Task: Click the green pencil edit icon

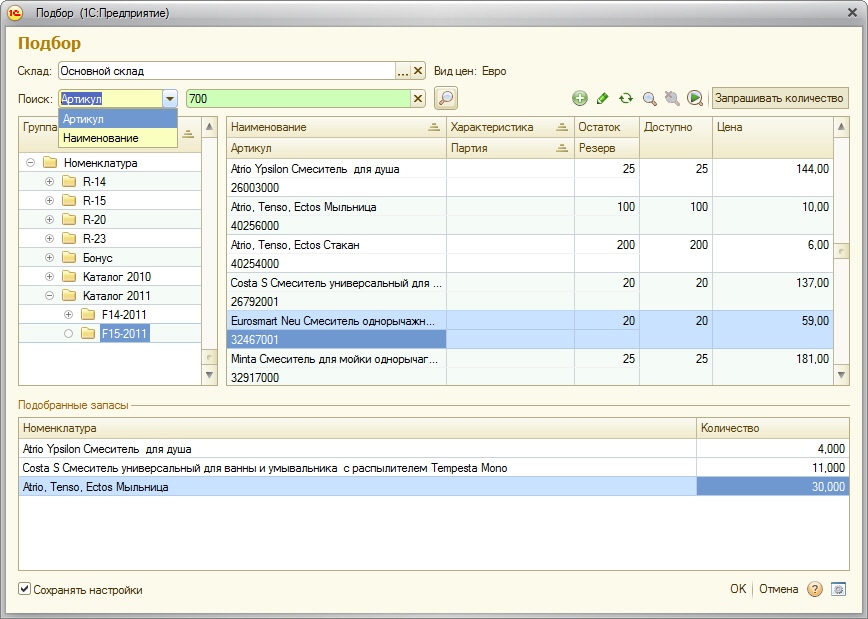Action: [x=603, y=98]
